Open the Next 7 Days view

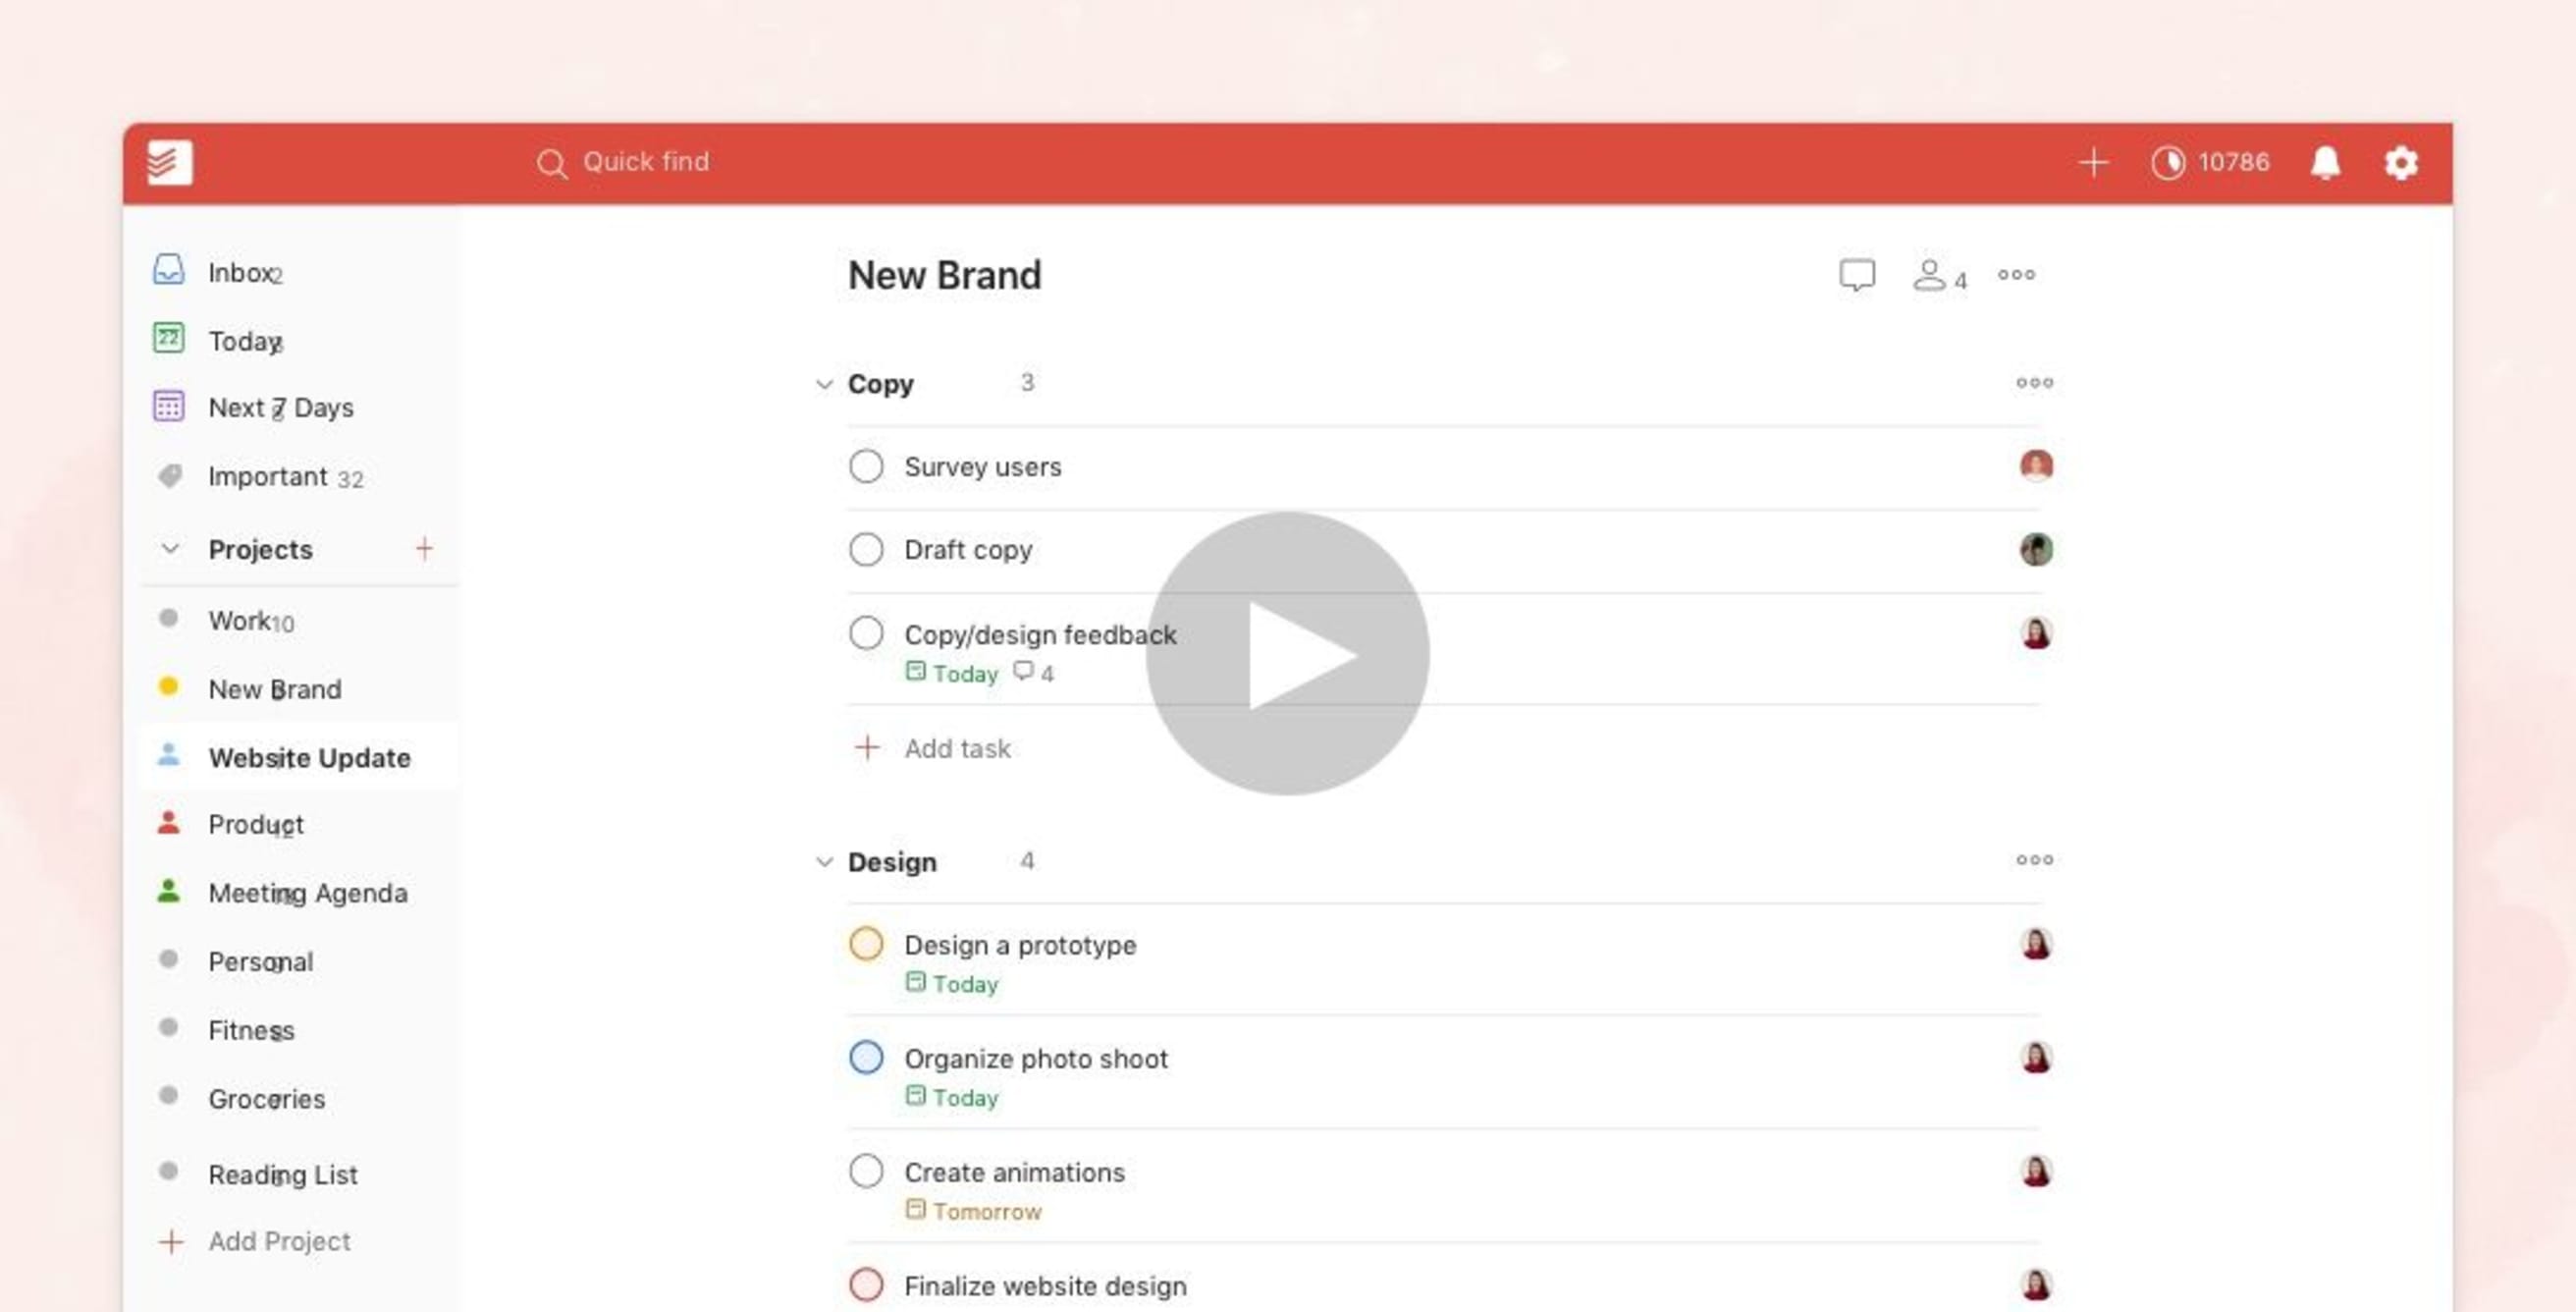tap(300, 407)
